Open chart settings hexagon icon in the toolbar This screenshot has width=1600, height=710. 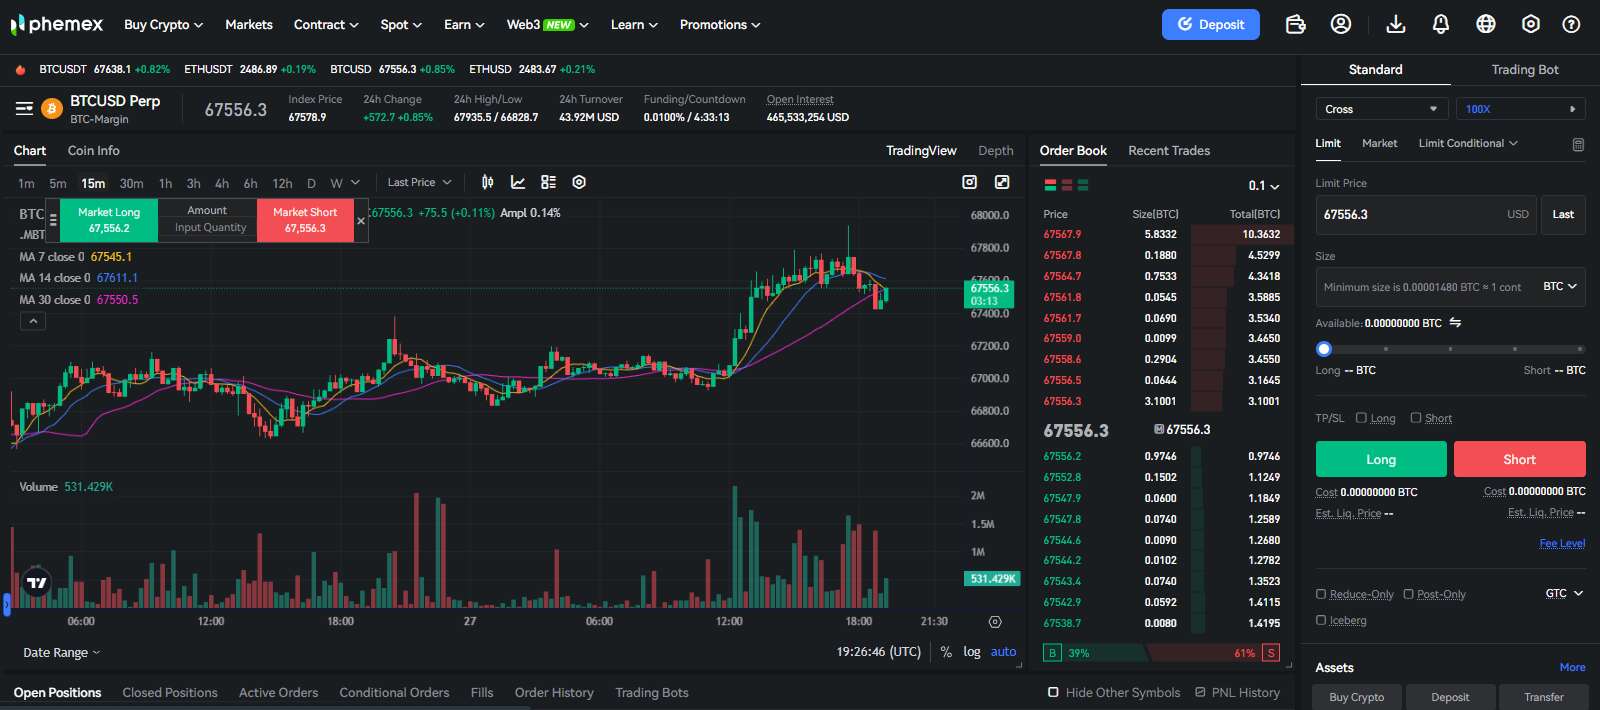tap(579, 182)
